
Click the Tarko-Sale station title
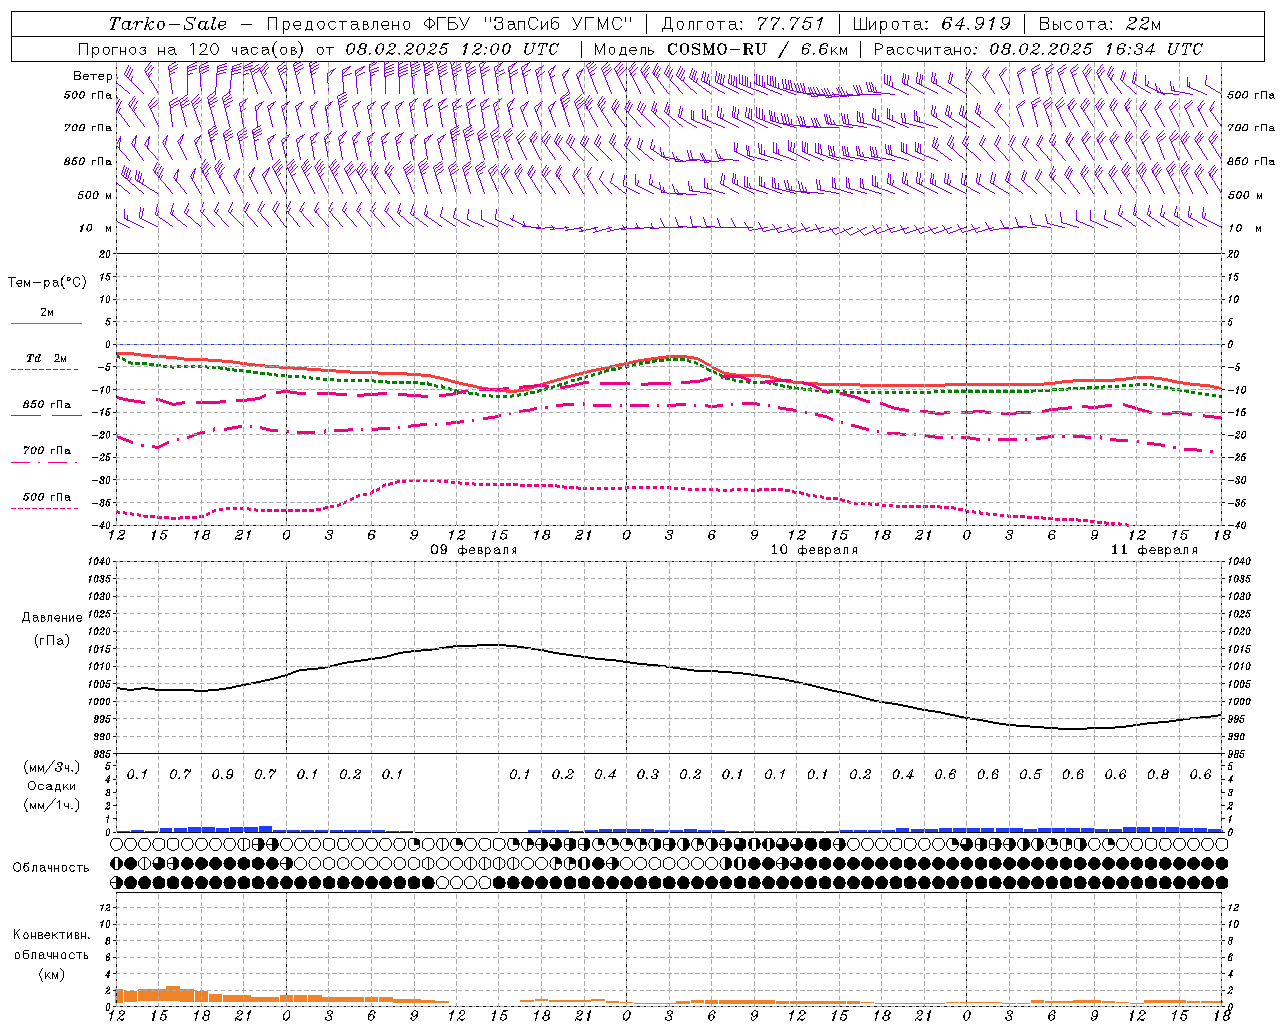pos(168,24)
